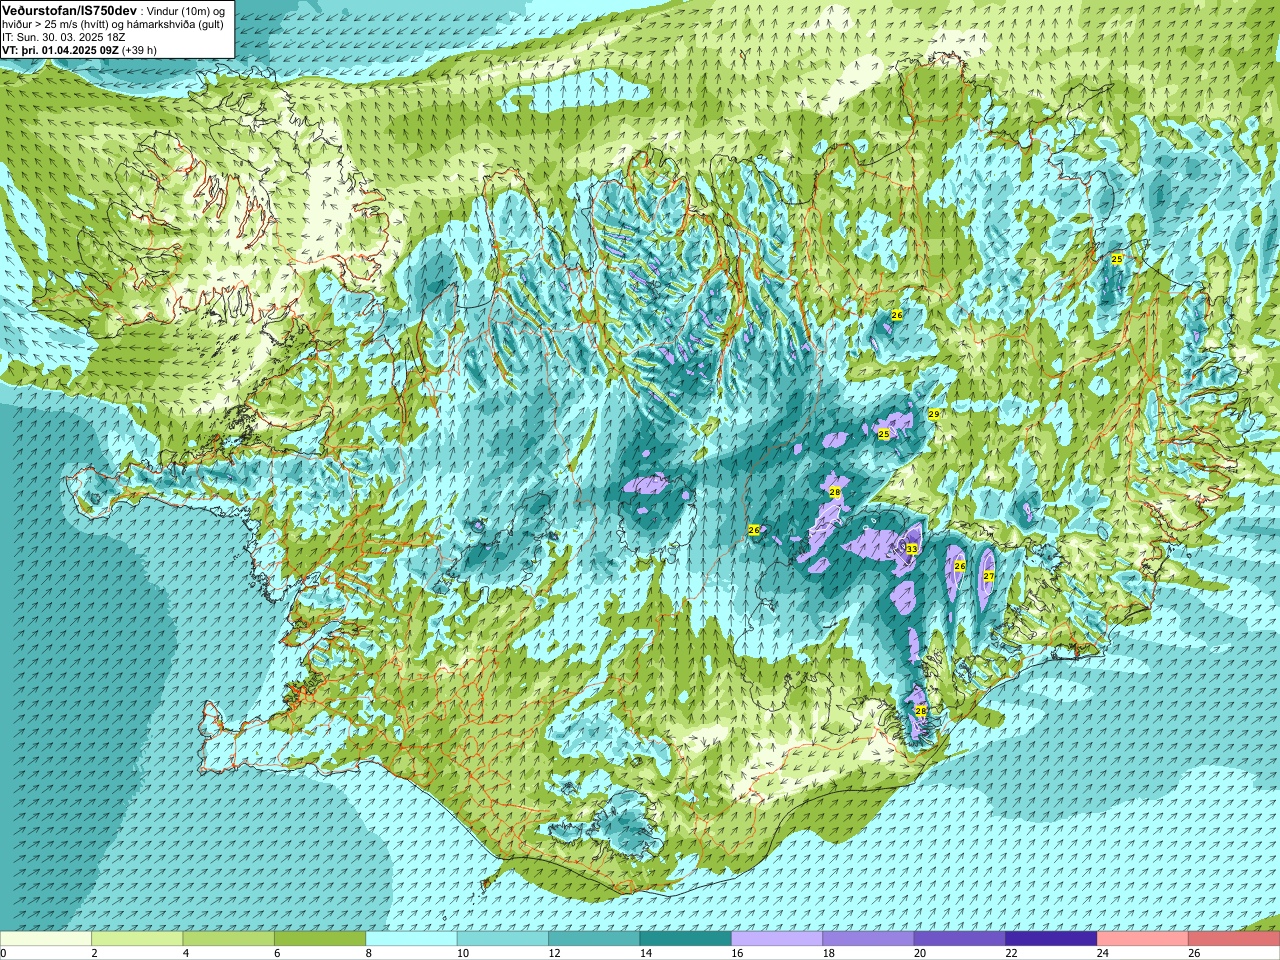
Task: Select the 16–18 m/s light lavender legend swatch
Action: [777, 940]
